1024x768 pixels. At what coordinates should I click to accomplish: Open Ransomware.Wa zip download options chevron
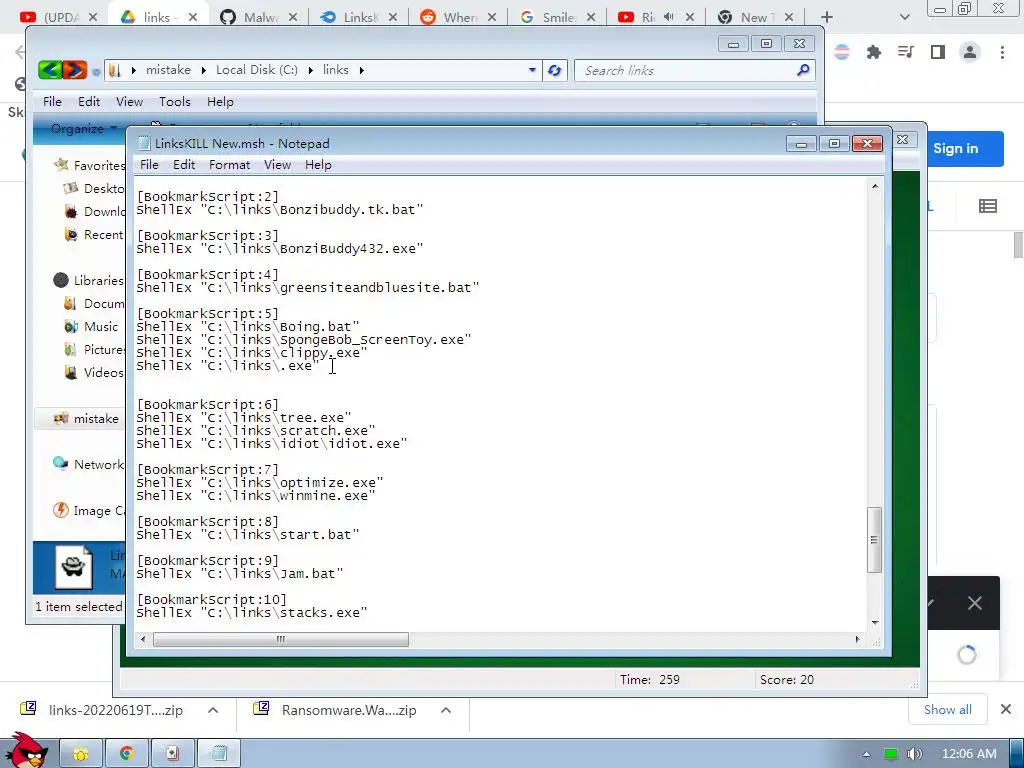pyautogui.click(x=446, y=710)
